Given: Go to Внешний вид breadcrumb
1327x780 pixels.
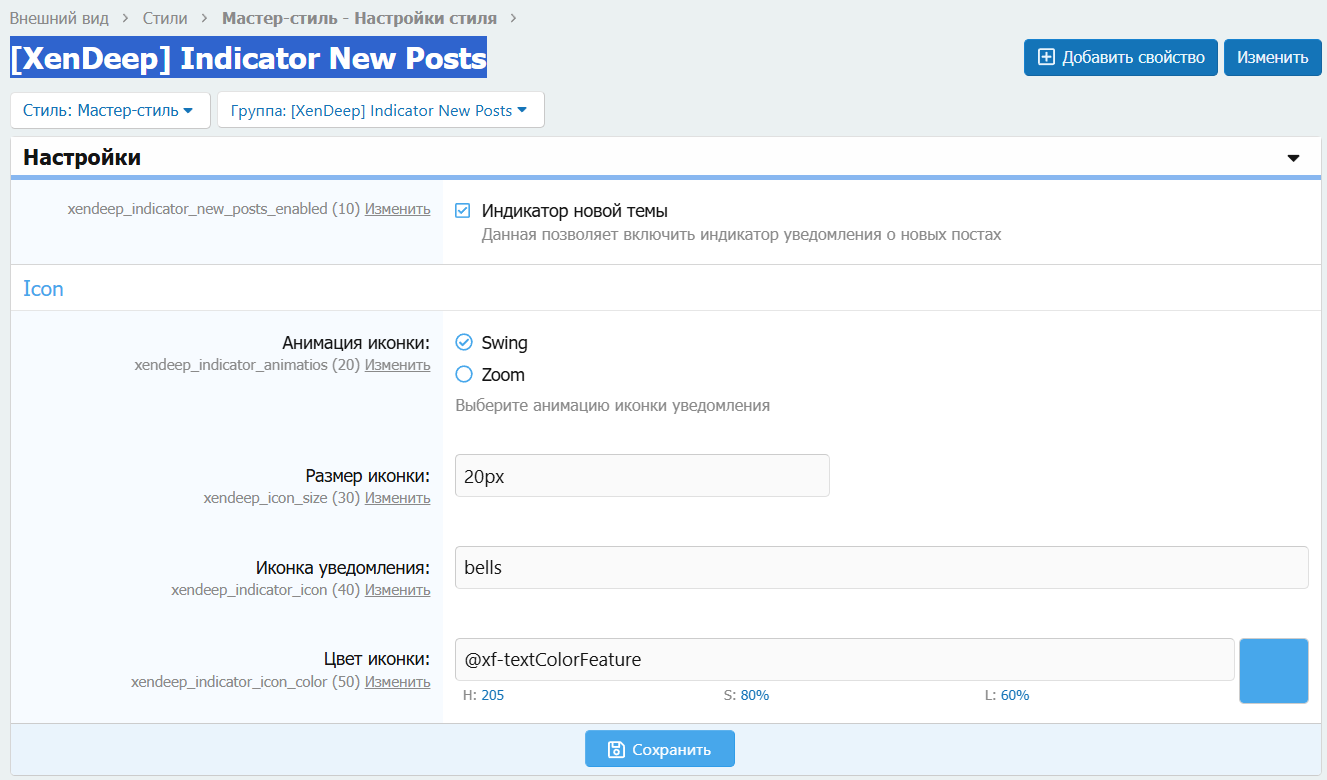Looking at the screenshot, I should pos(58,18).
